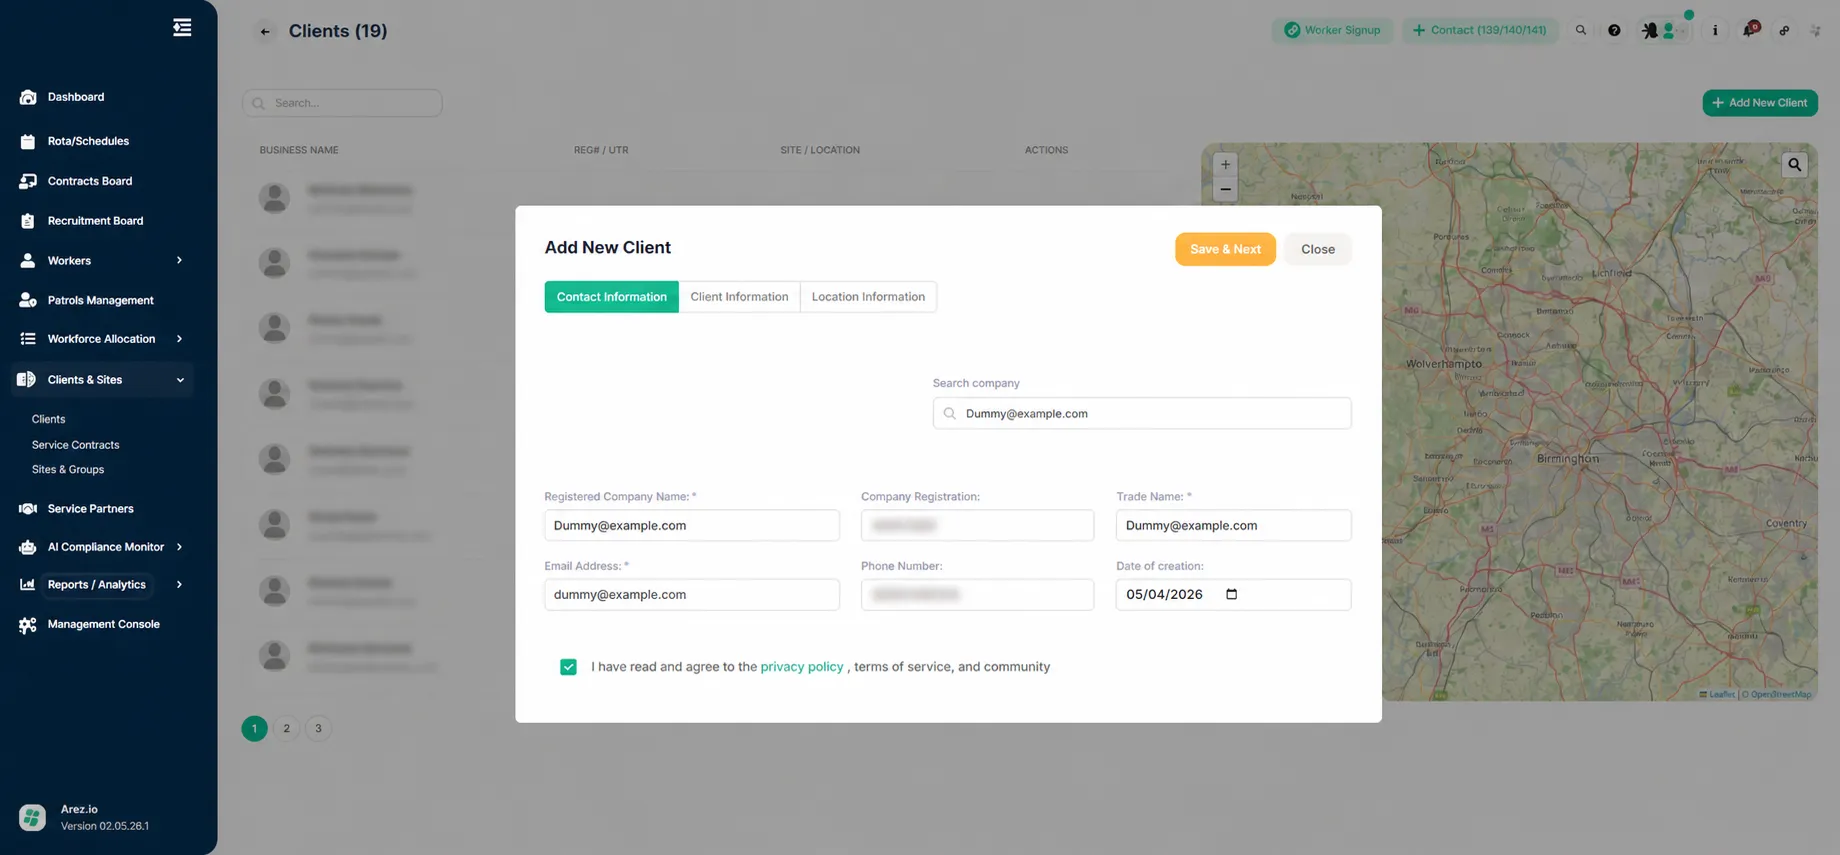Click the top-bar search magnifier icon
Image resolution: width=1840 pixels, height=855 pixels.
click(x=1581, y=30)
